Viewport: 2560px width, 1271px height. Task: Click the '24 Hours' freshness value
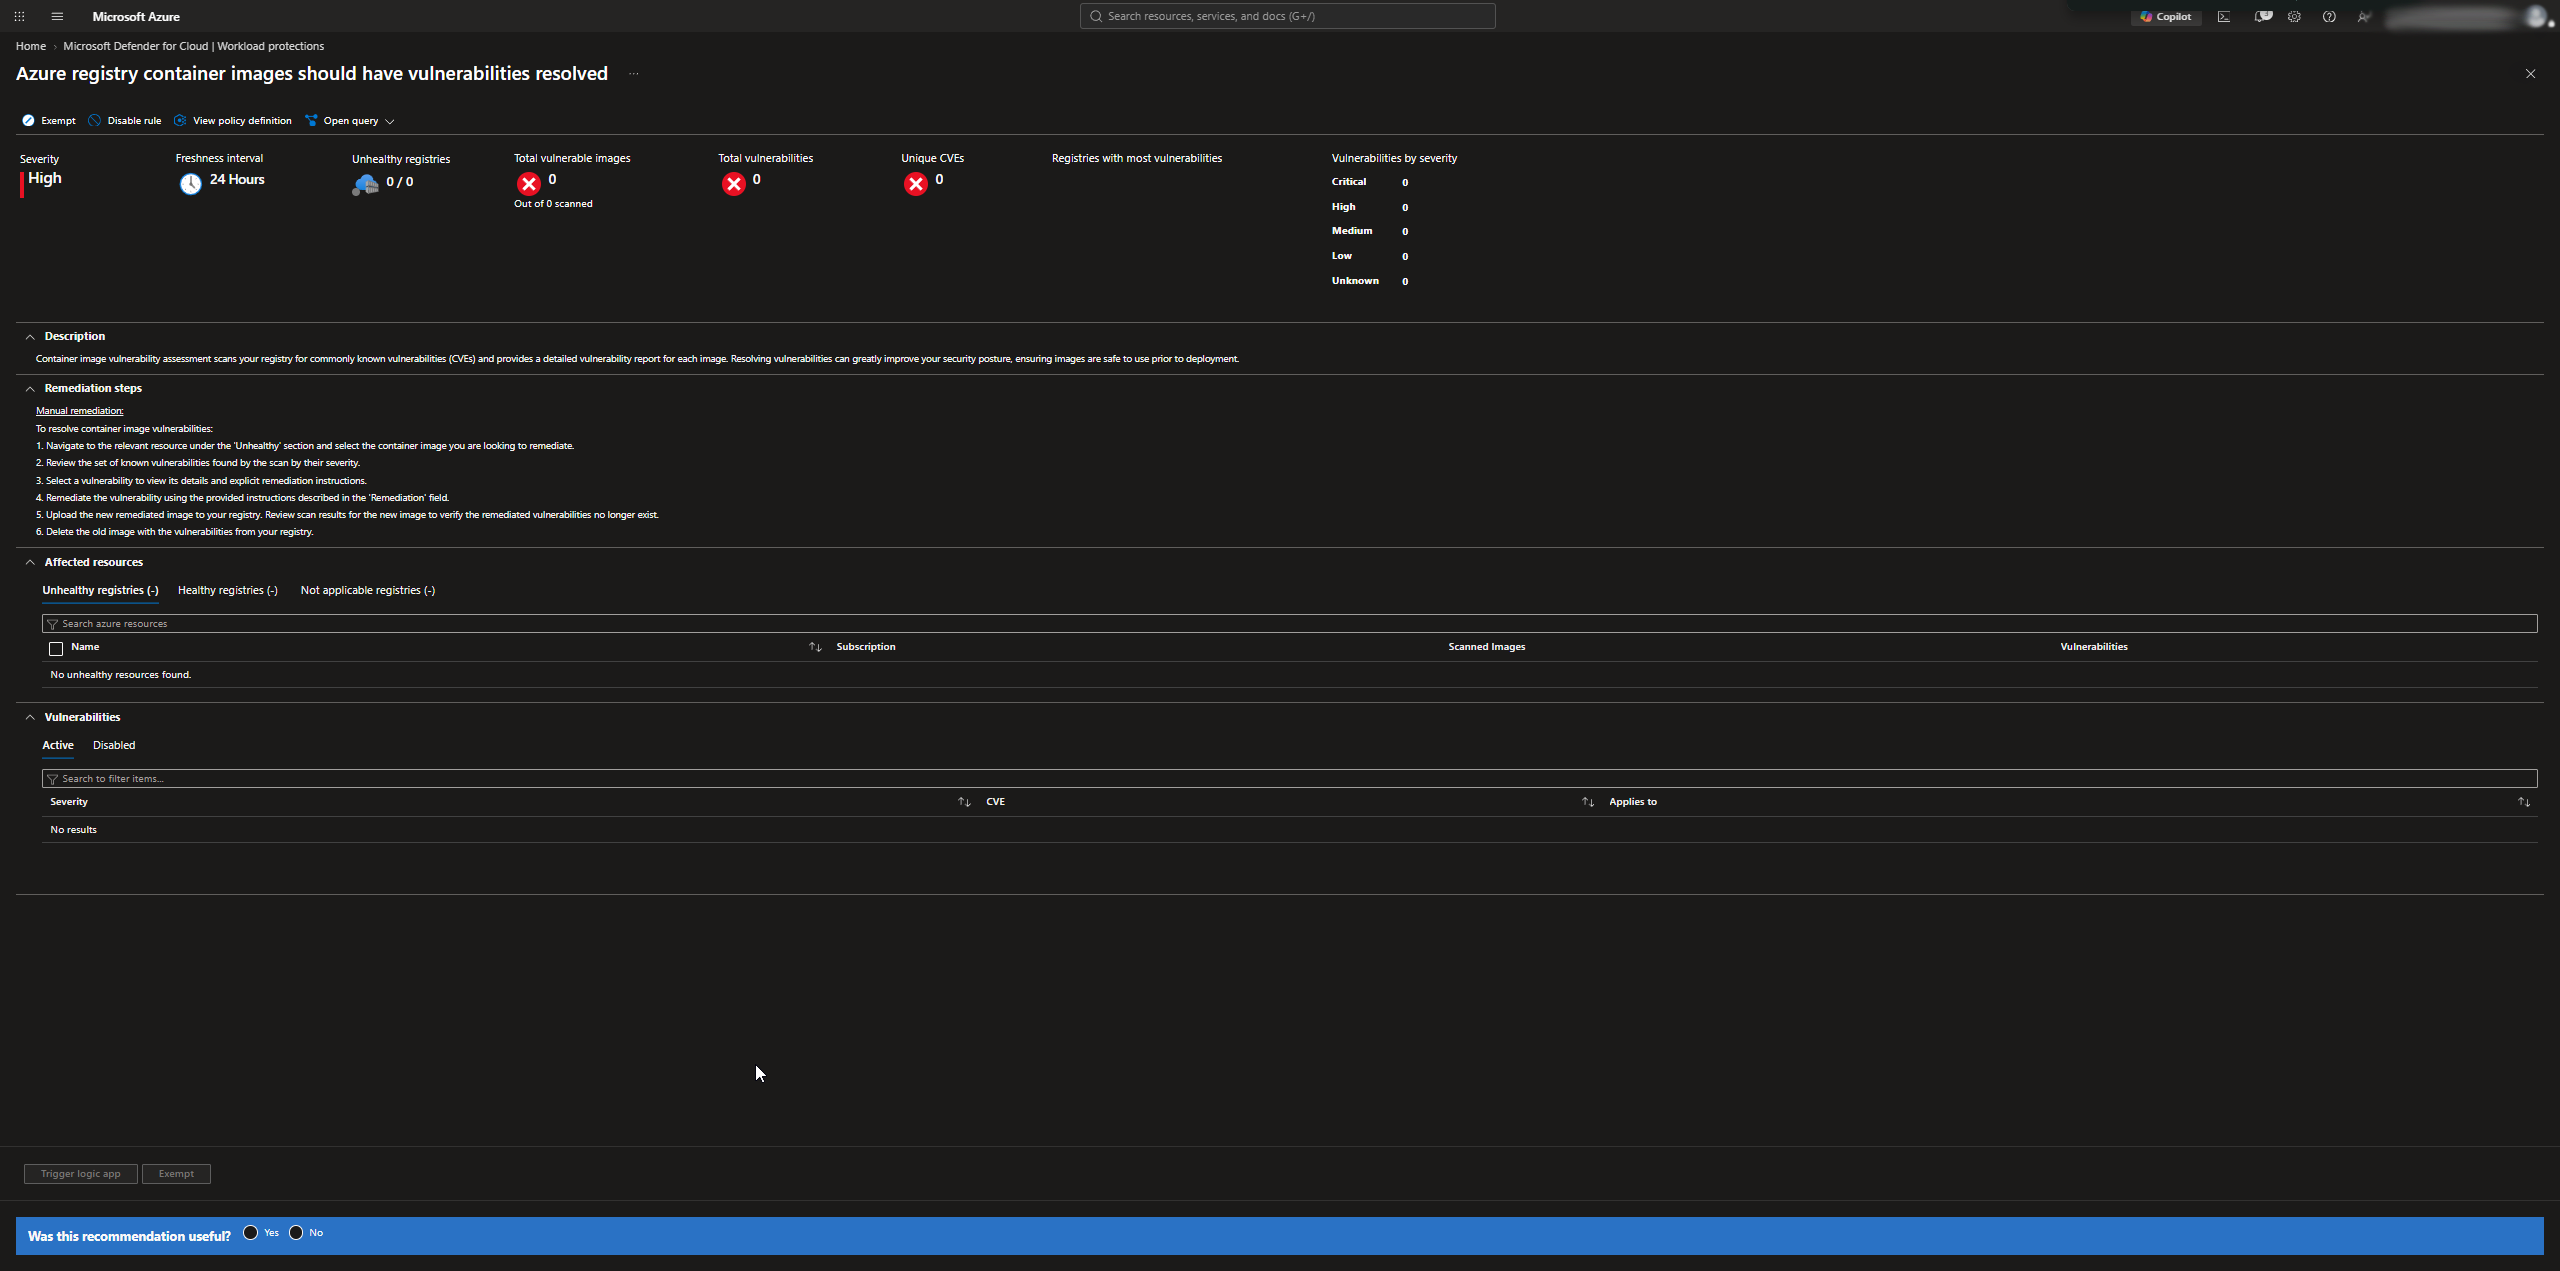click(237, 180)
